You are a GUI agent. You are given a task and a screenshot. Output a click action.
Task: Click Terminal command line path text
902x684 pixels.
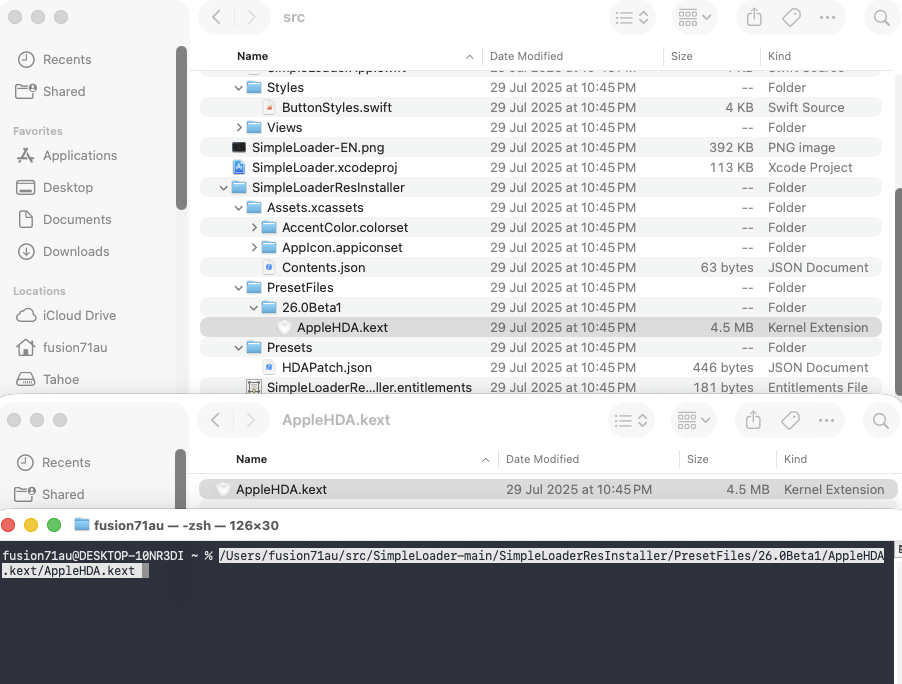[443, 563]
